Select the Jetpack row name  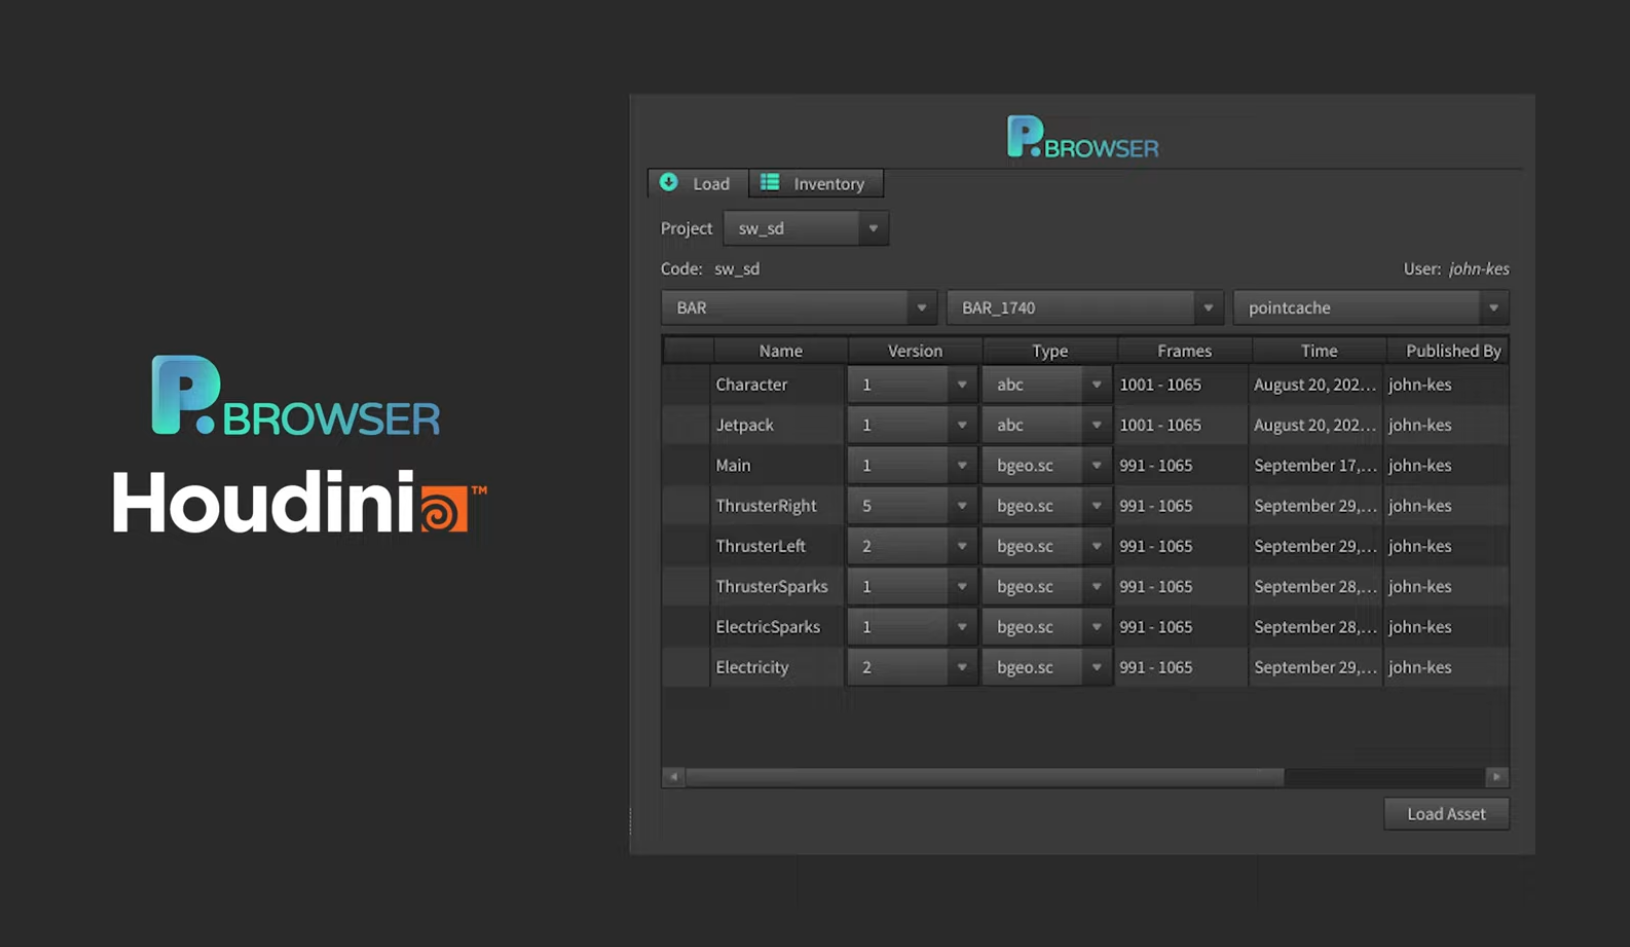point(745,425)
